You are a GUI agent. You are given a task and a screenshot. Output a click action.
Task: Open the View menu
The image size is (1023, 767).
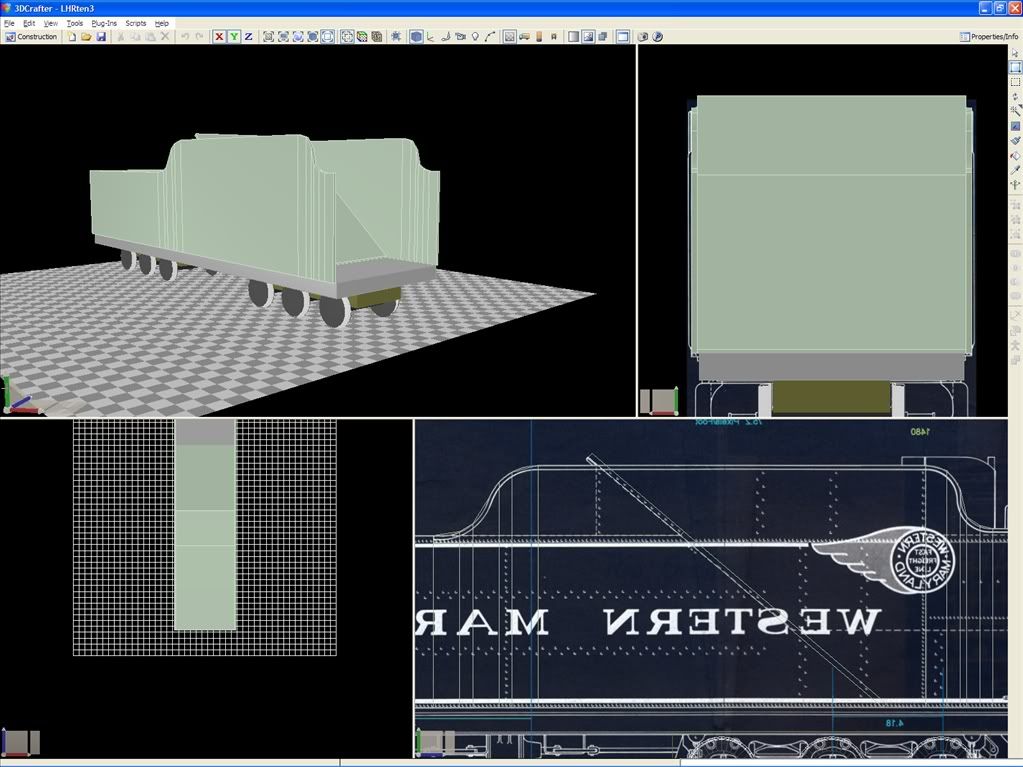coord(50,23)
